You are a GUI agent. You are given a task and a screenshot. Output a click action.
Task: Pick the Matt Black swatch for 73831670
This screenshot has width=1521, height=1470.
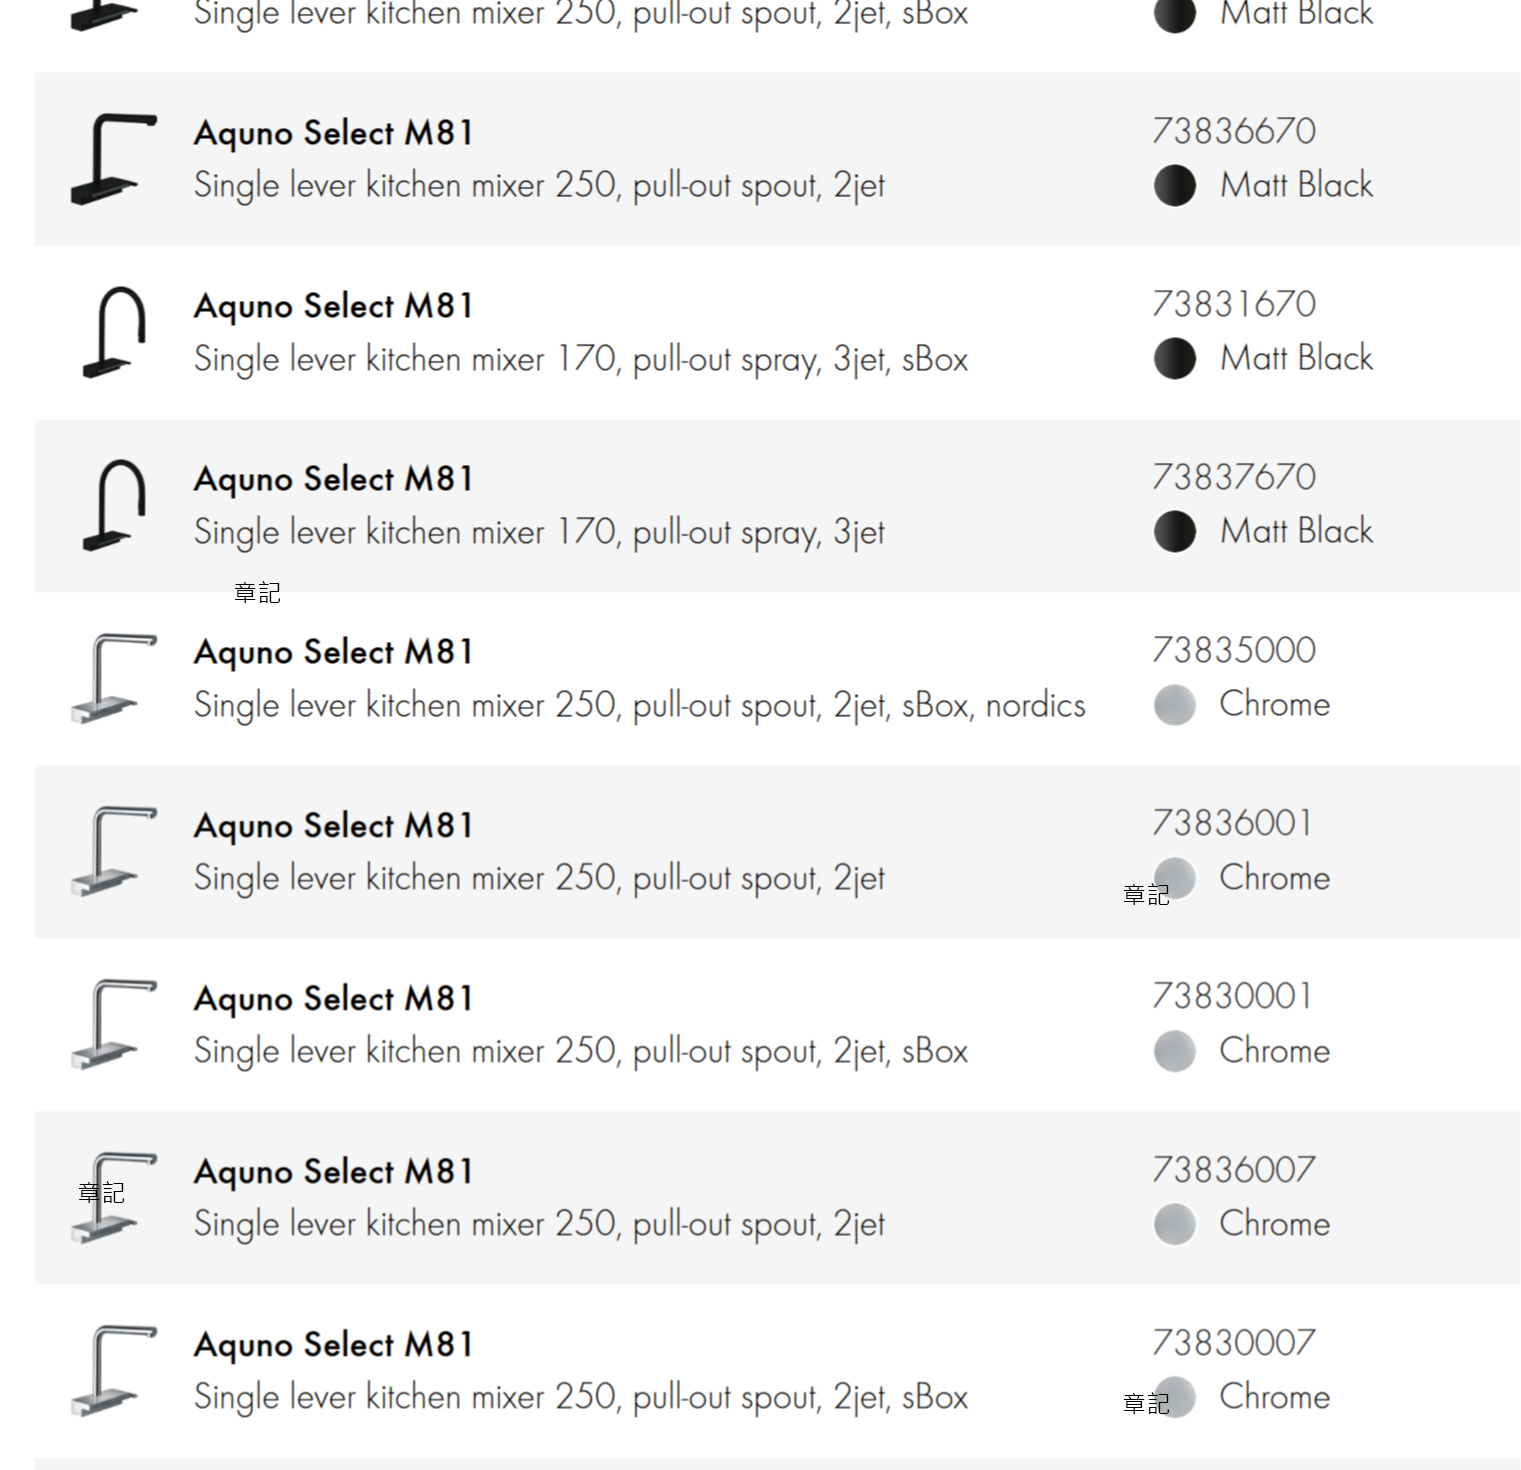(1174, 358)
